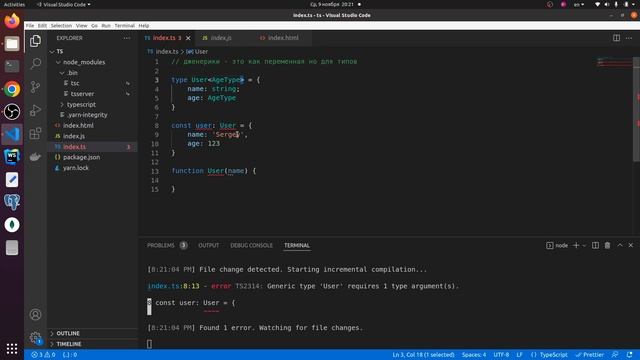Screen dimensions: 640x360
Task: Open the Docker view in activity bar
Action: [x=36, y=157]
